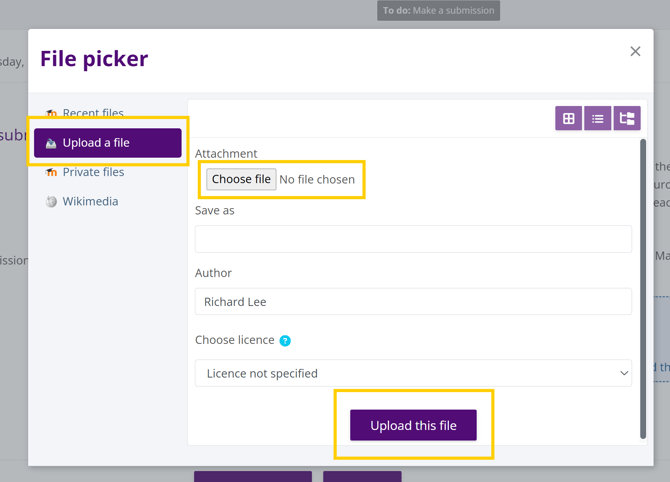Close the File picker dialog
This screenshot has width=670, height=482.
pos(635,51)
